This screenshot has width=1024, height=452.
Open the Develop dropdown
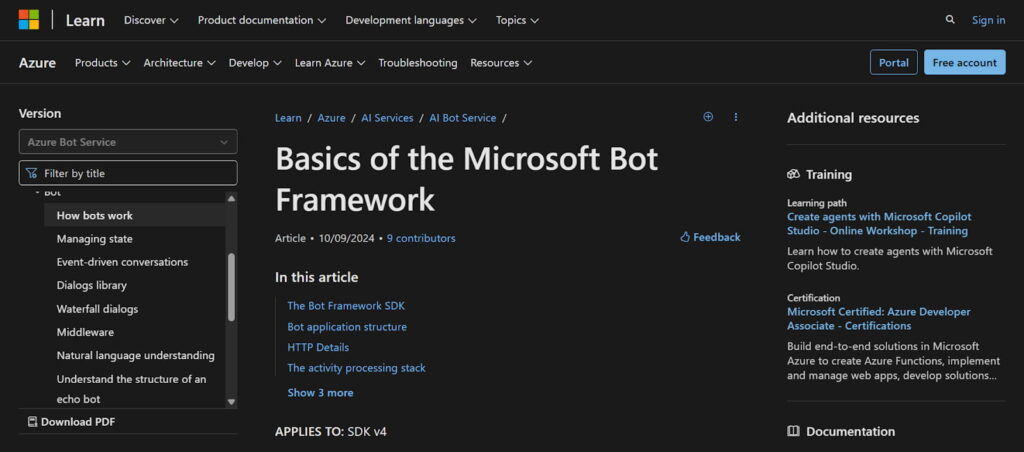[255, 63]
